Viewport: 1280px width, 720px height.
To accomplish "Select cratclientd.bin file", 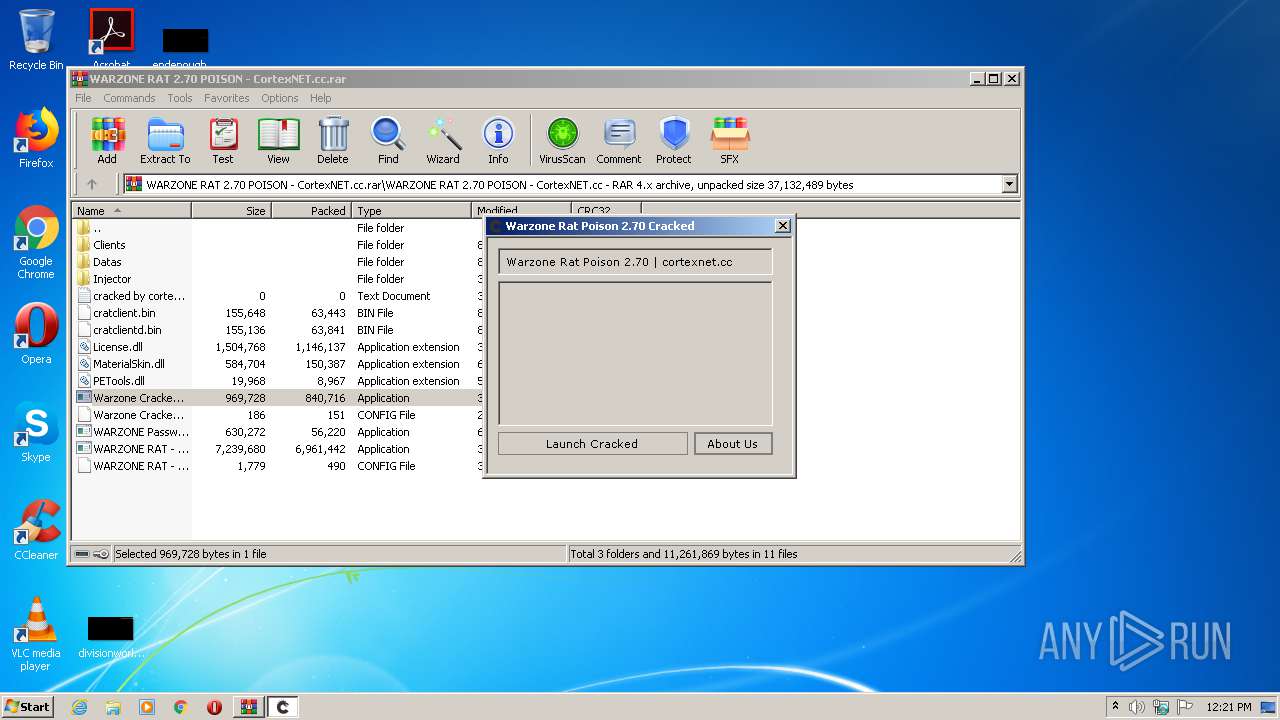I will pyautogui.click(x=278, y=330).
